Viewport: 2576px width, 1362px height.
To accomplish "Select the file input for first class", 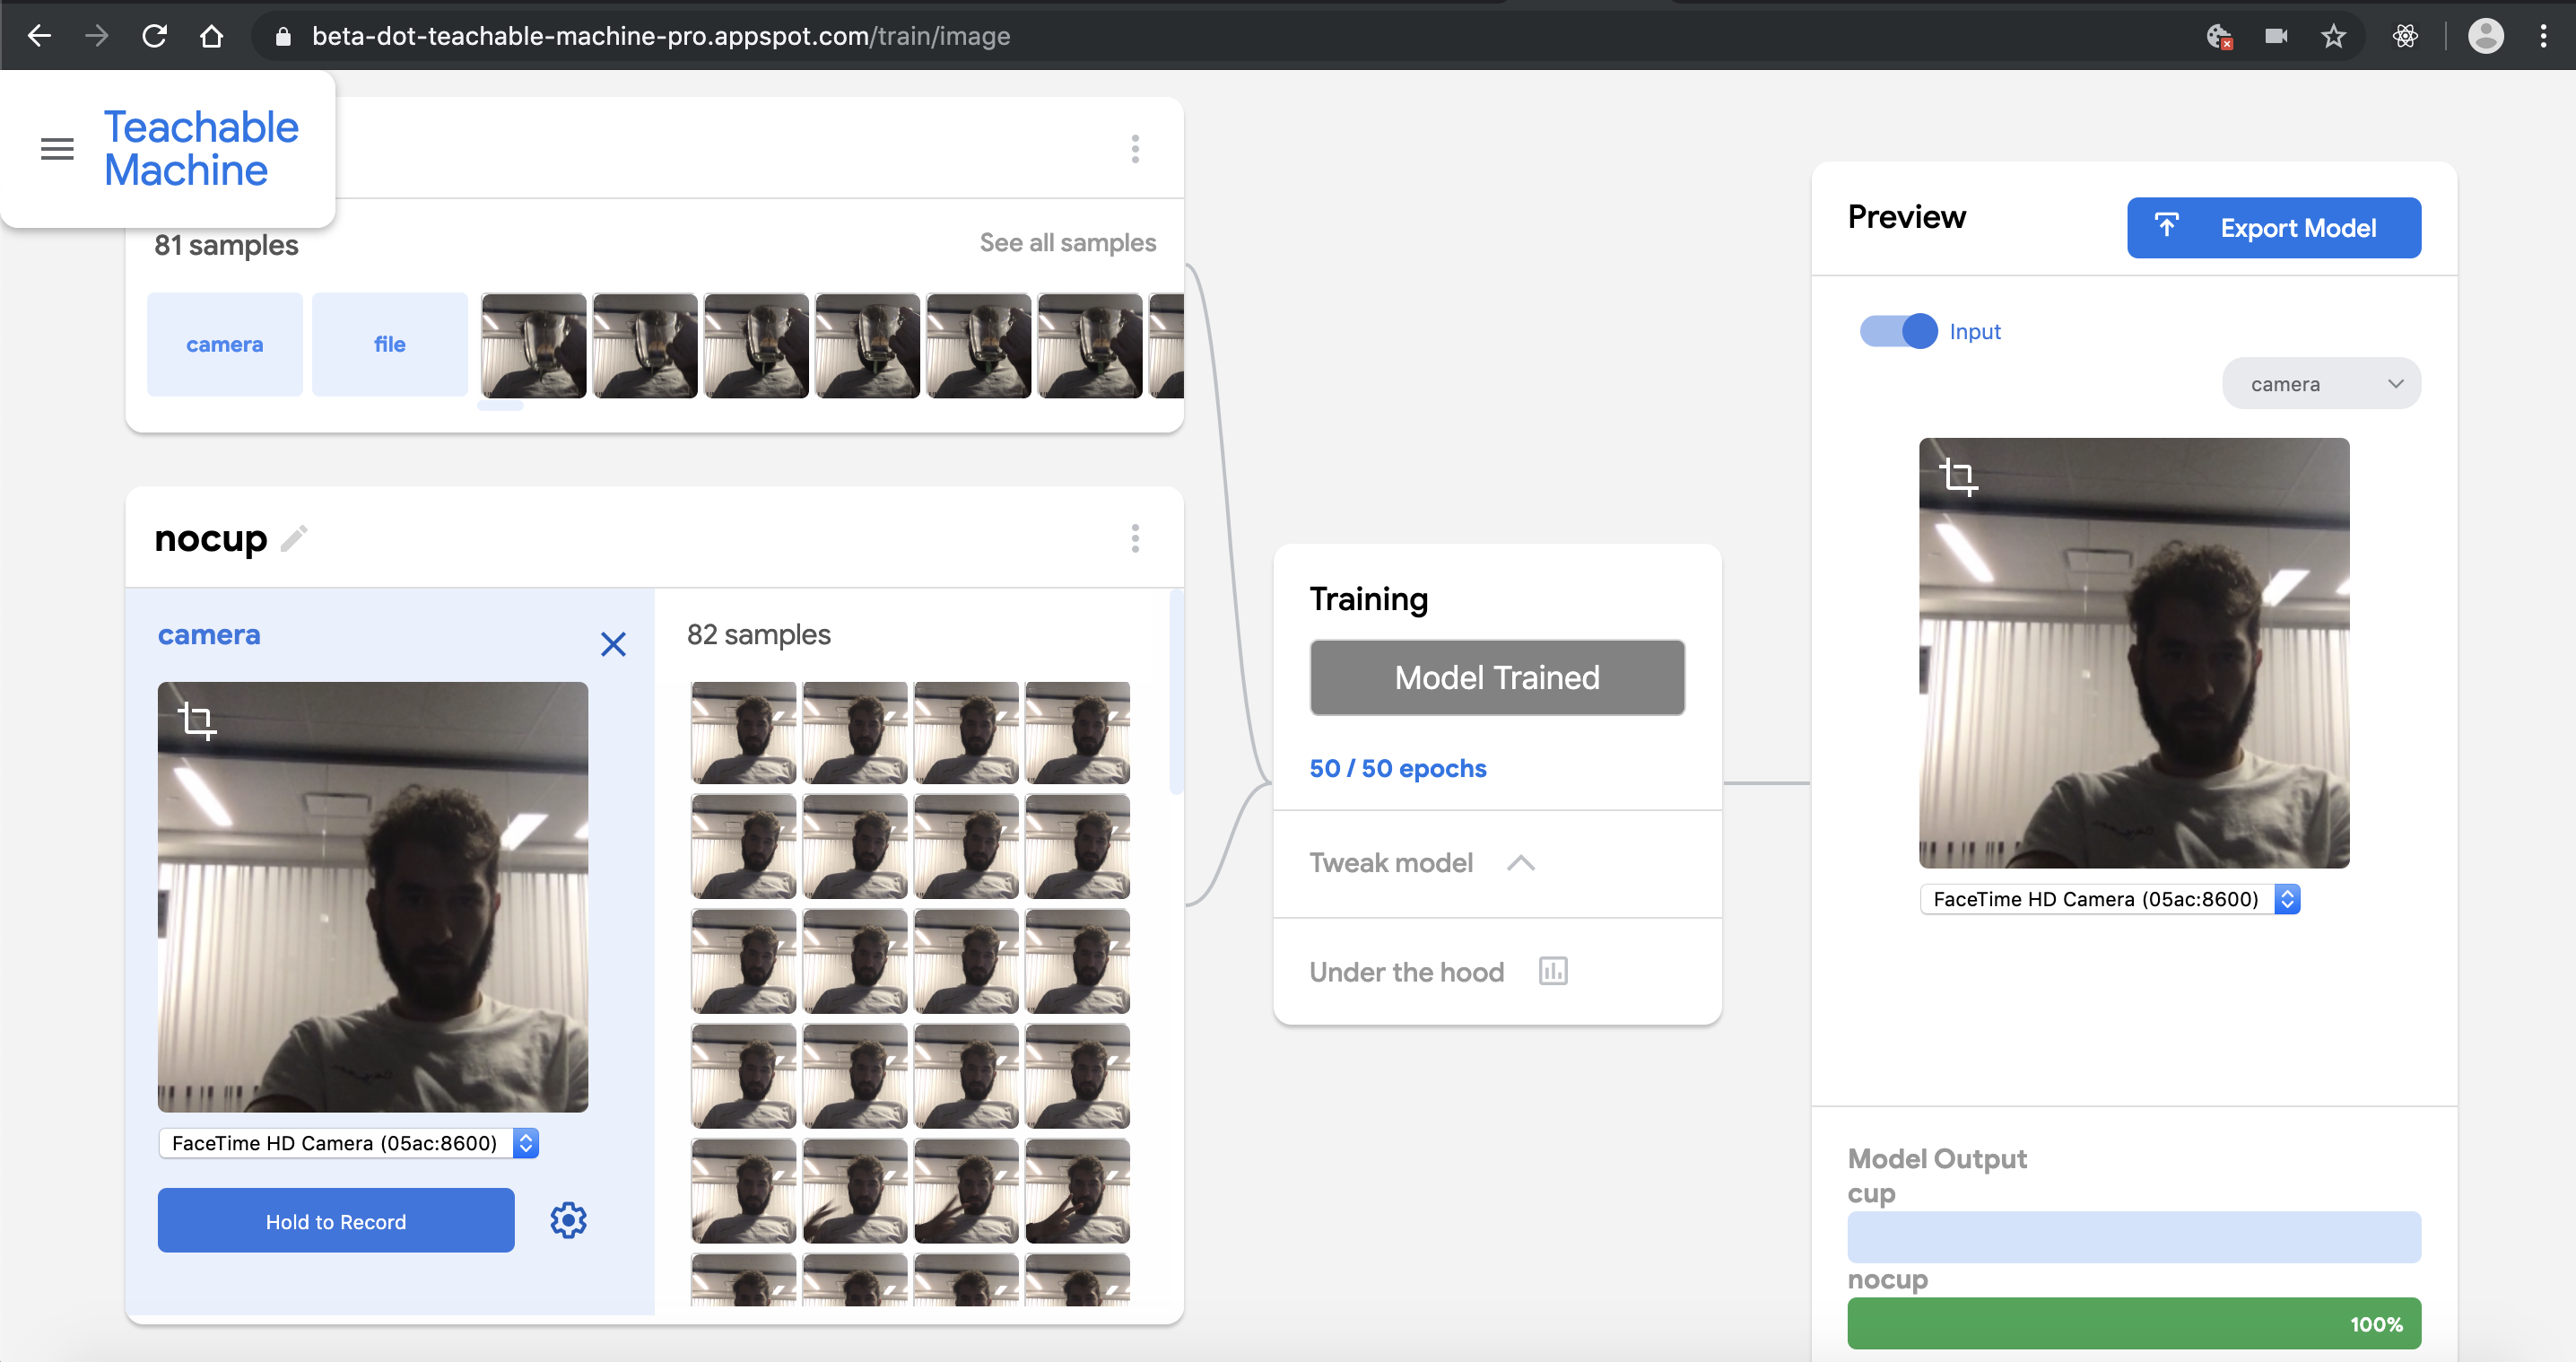I will coord(389,344).
